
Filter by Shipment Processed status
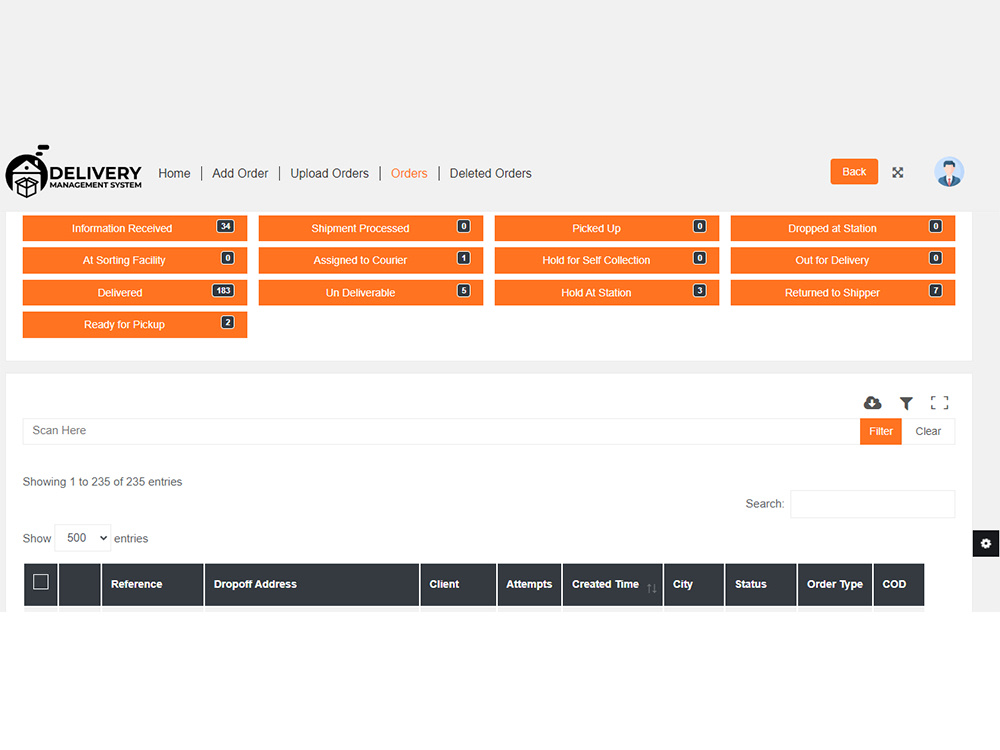point(371,228)
